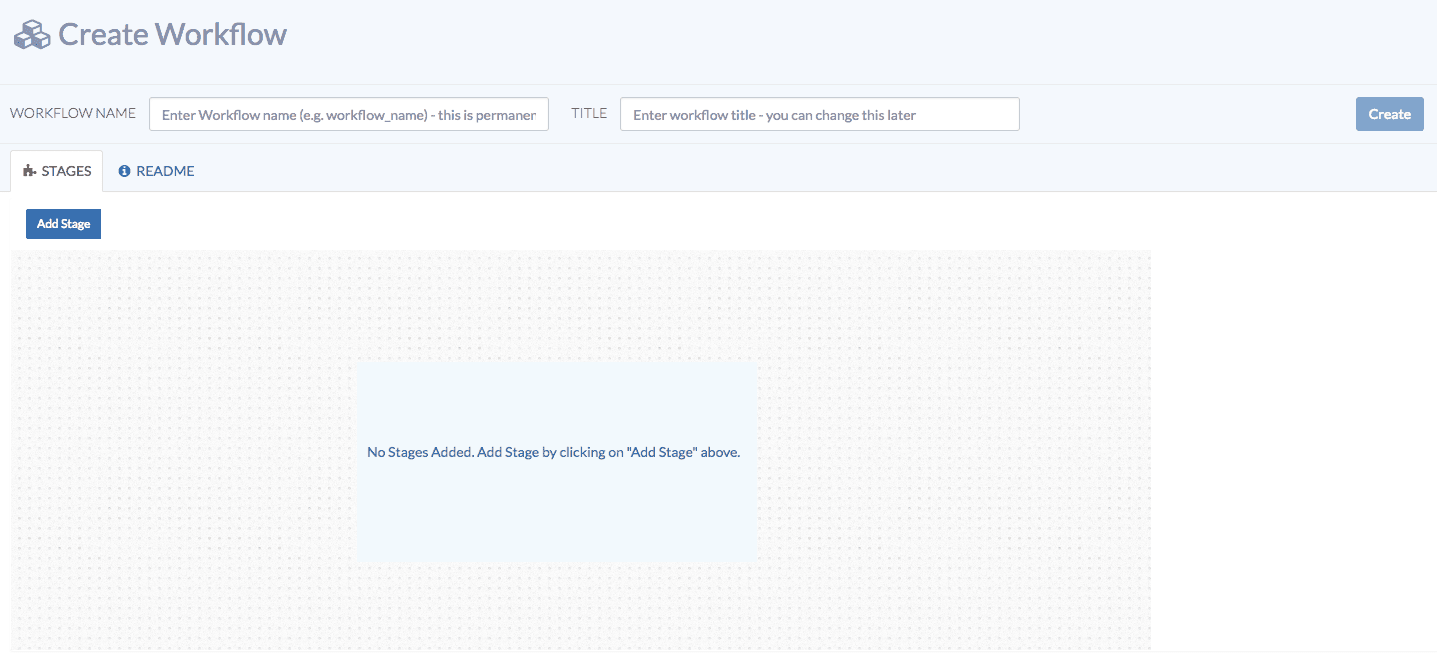
Task: Click the Workflow Name input field
Action: click(x=348, y=113)
